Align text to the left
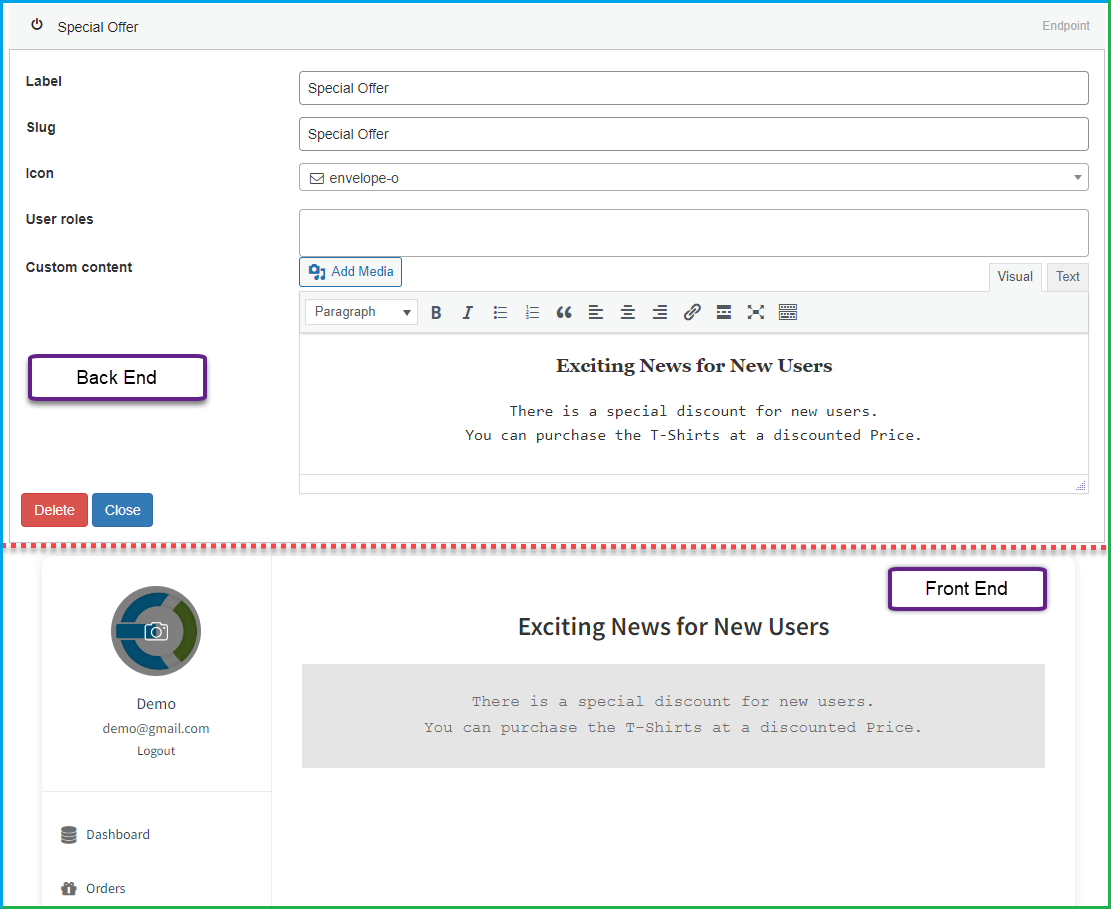 [596, 312]
